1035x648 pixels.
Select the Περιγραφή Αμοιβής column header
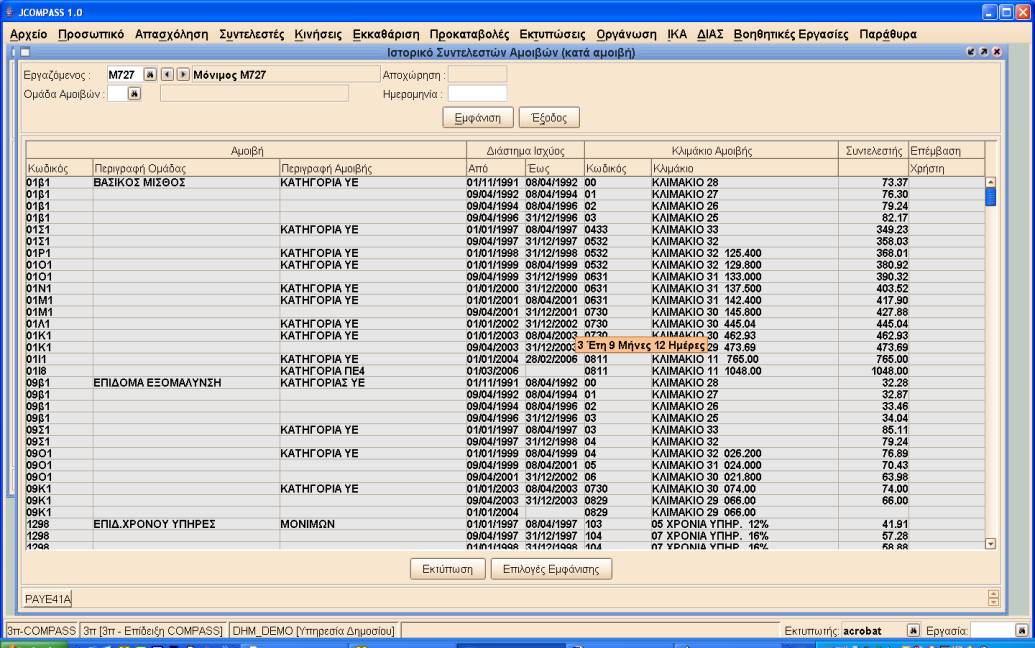(373, 168)
